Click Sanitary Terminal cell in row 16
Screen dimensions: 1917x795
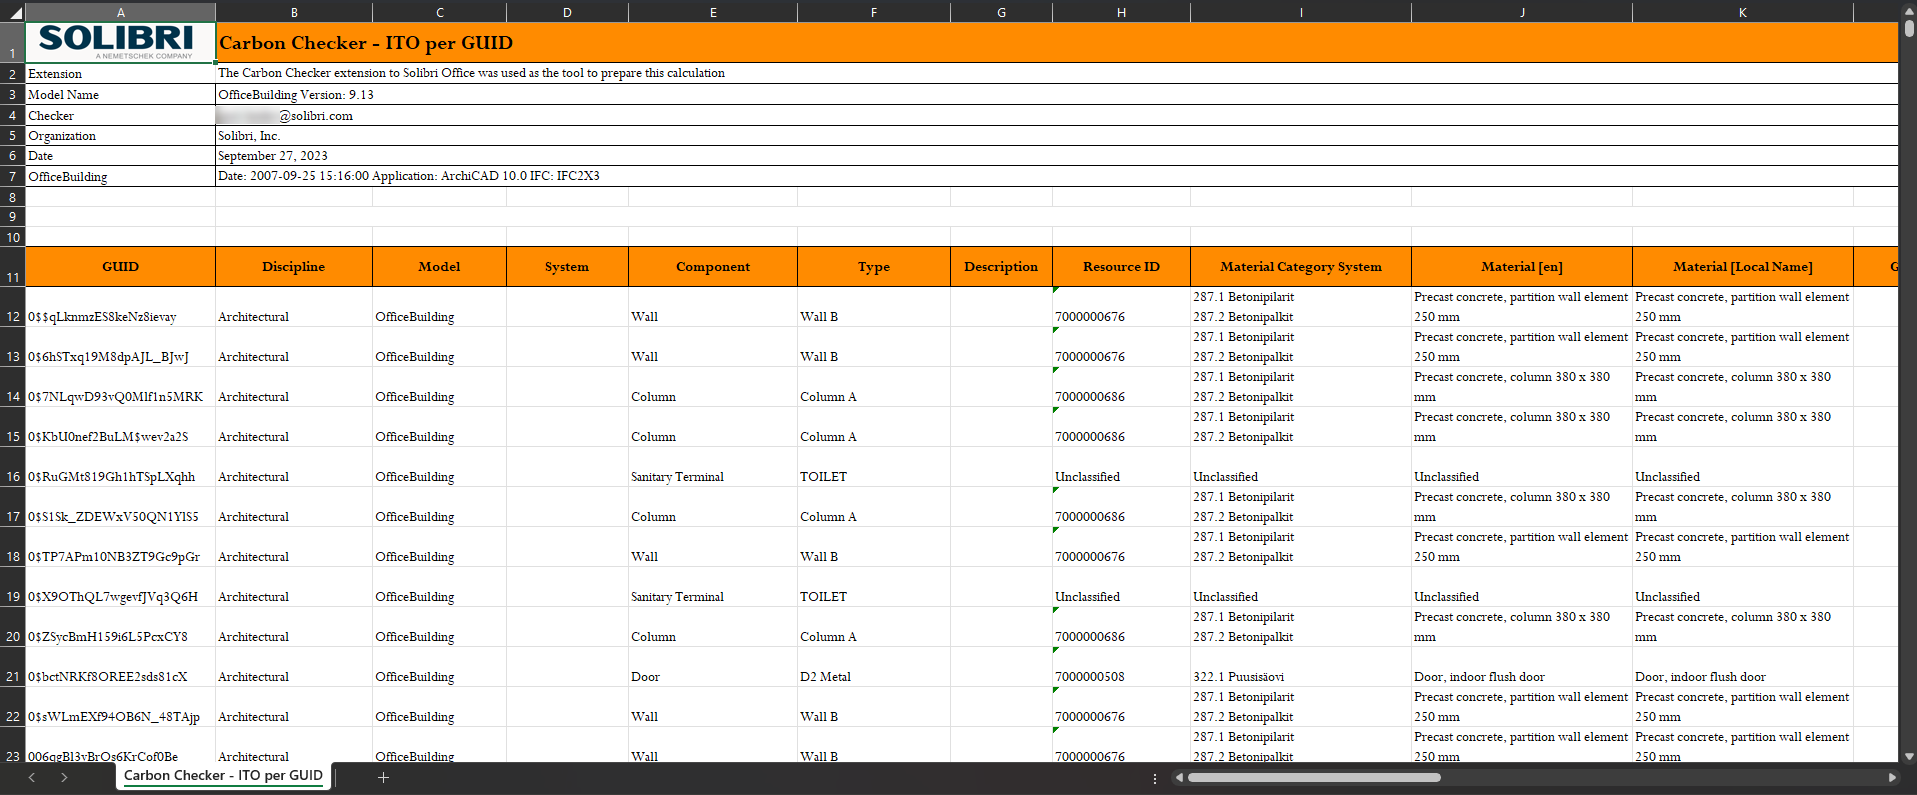713,467
